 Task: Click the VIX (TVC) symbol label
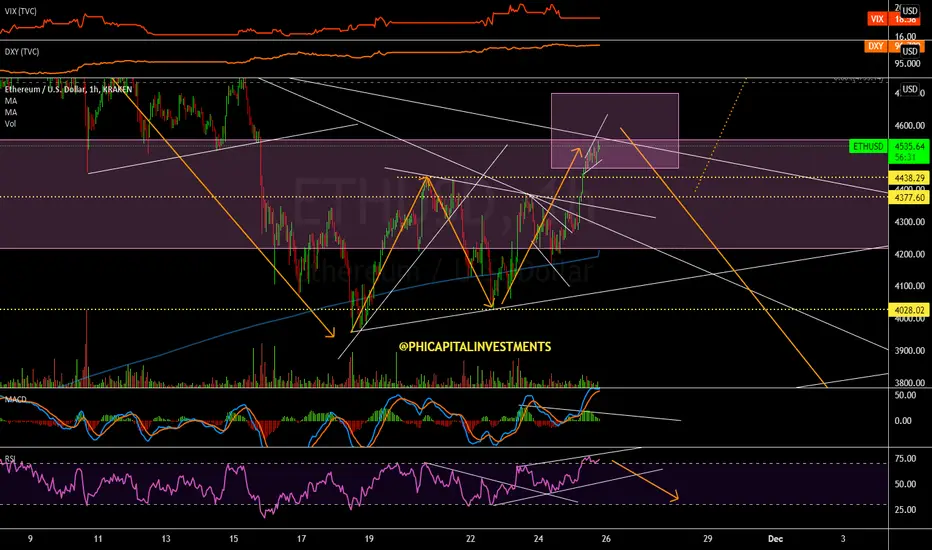[20, 11]
